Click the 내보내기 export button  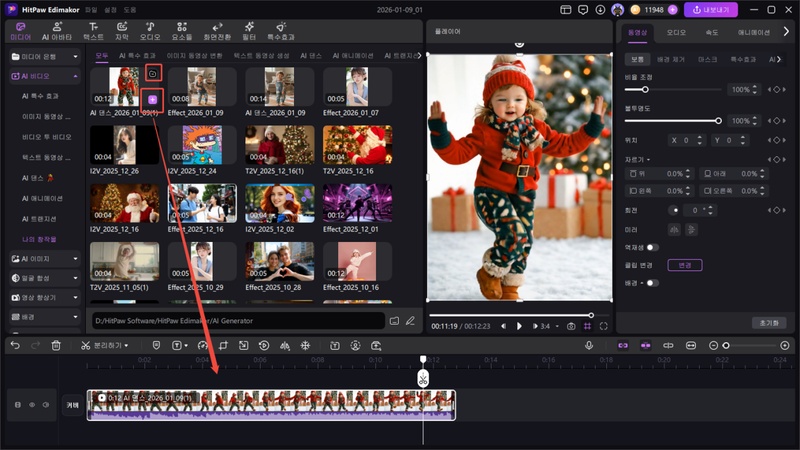(710, 10)
